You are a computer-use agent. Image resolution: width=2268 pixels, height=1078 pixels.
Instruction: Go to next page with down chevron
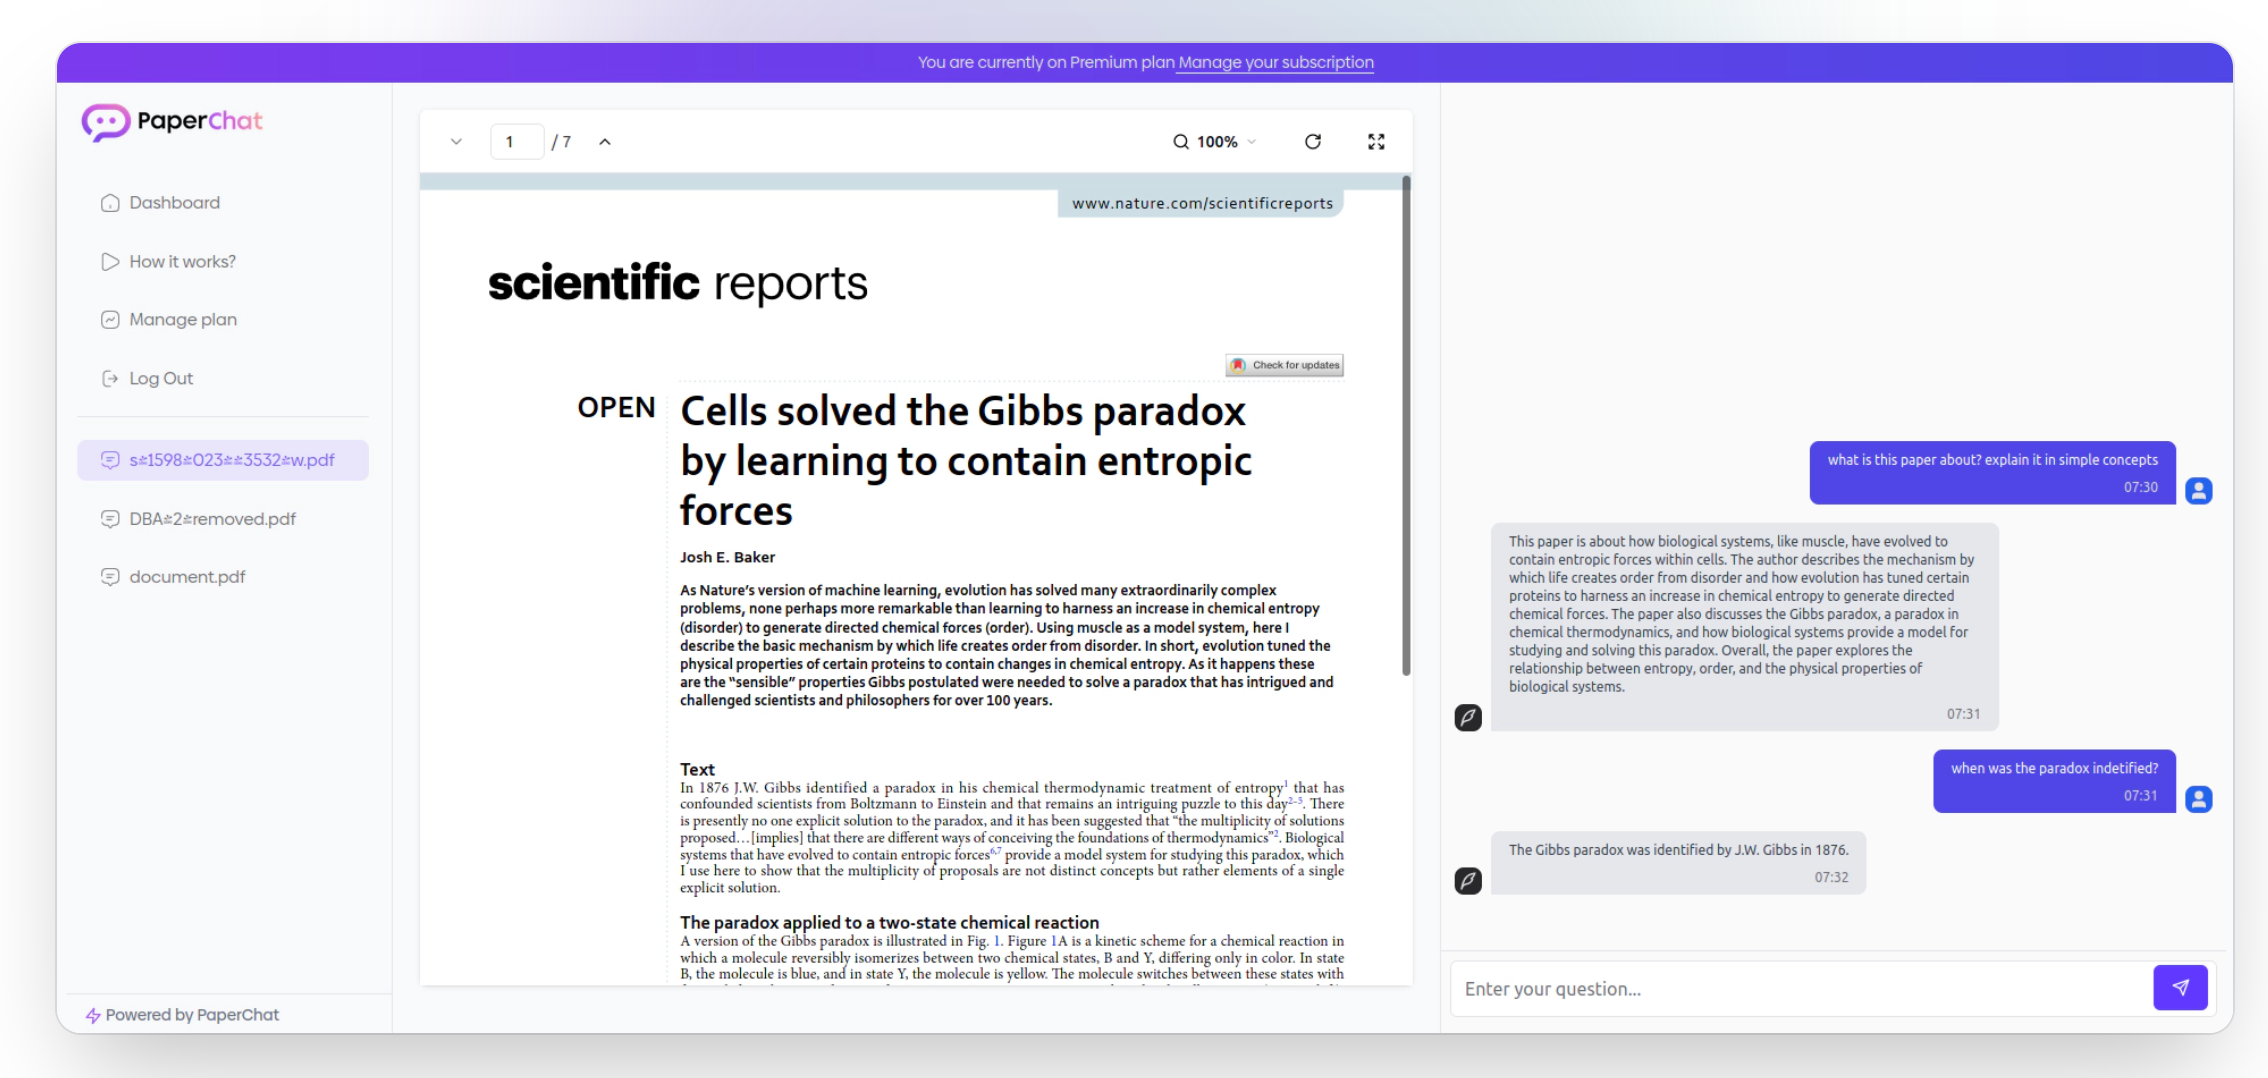(x=456, y=142)
